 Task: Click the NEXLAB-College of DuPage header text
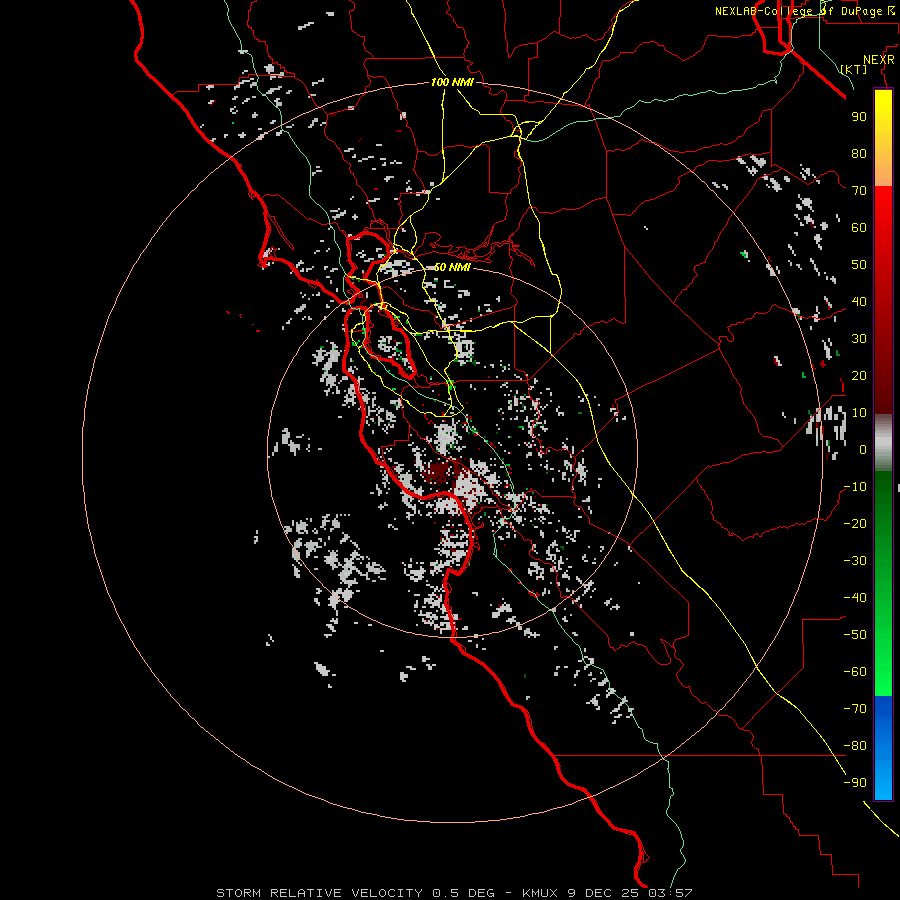pyautogui.click(x=804, y=11)
